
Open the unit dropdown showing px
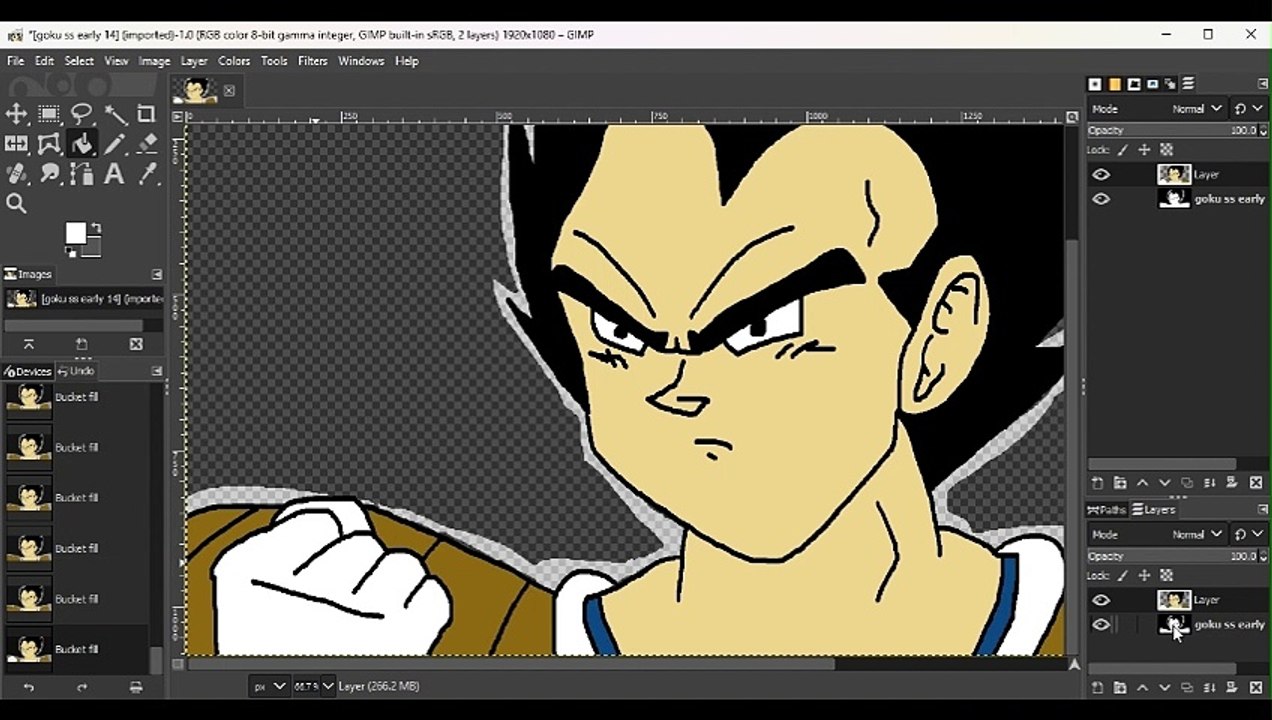[x=269, y=686]
